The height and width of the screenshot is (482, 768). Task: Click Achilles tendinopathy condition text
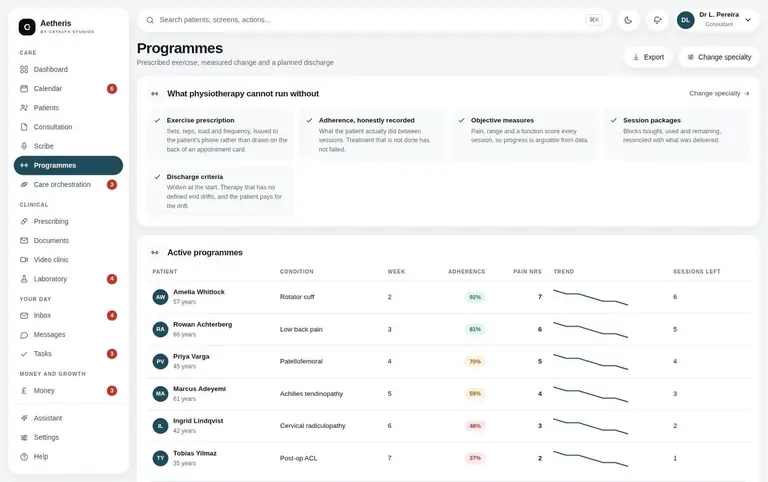pos(311,394)
